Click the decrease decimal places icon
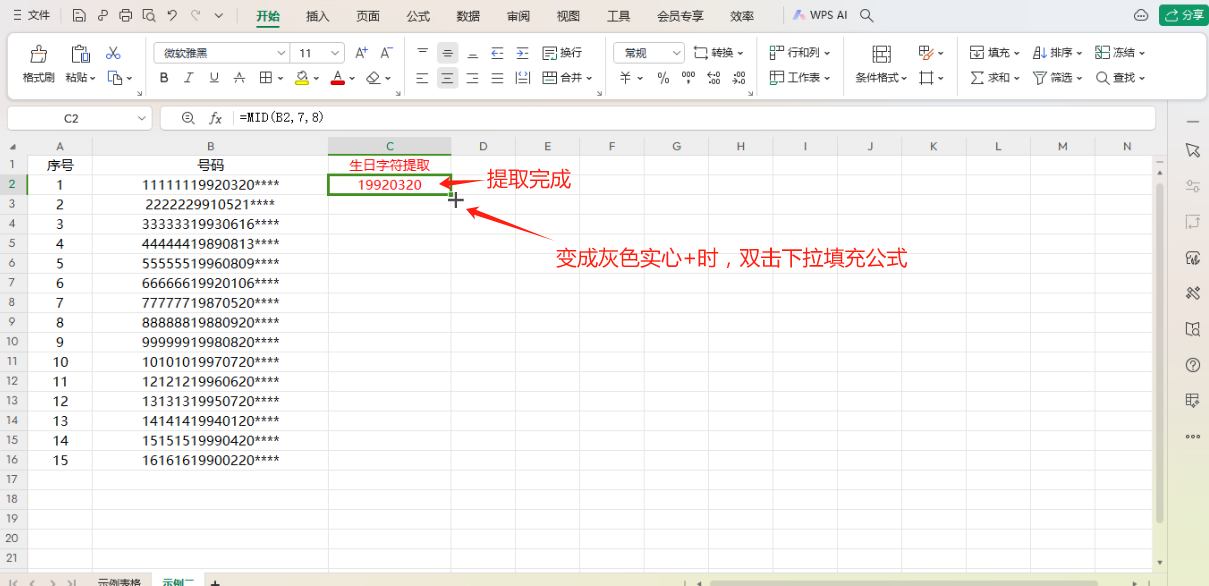 (738, 78)
